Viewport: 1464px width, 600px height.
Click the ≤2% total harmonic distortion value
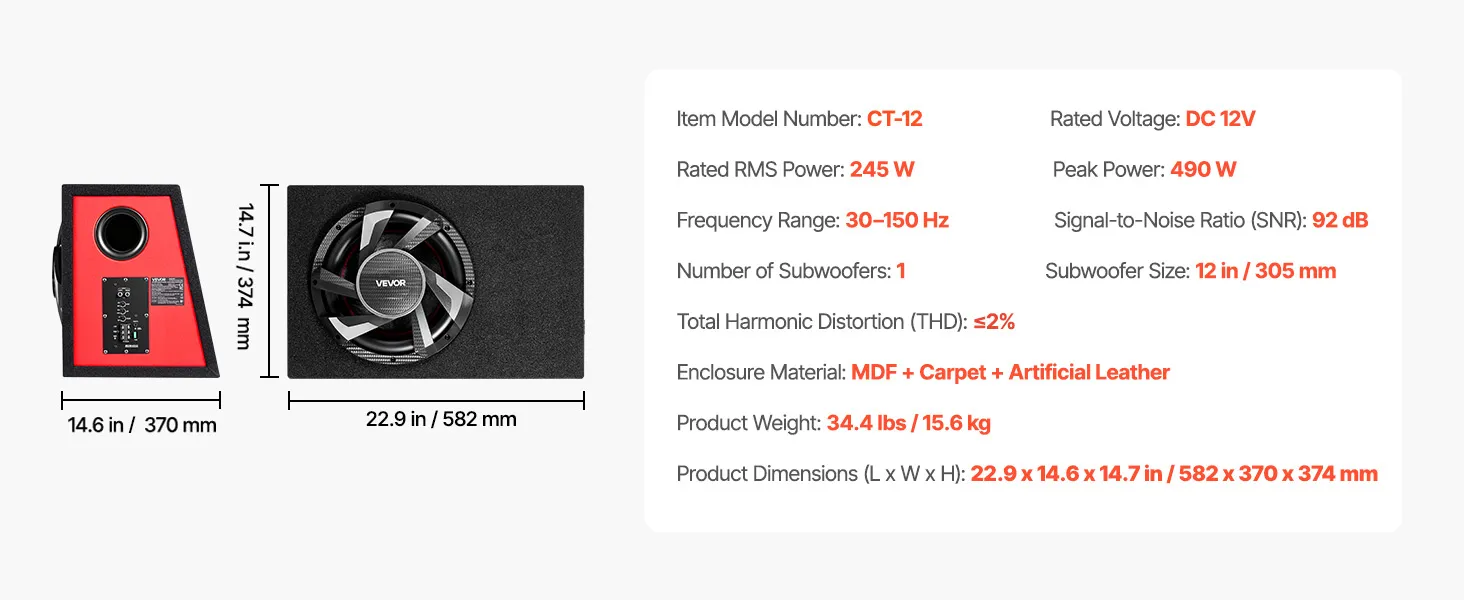[x=994, y=322]
